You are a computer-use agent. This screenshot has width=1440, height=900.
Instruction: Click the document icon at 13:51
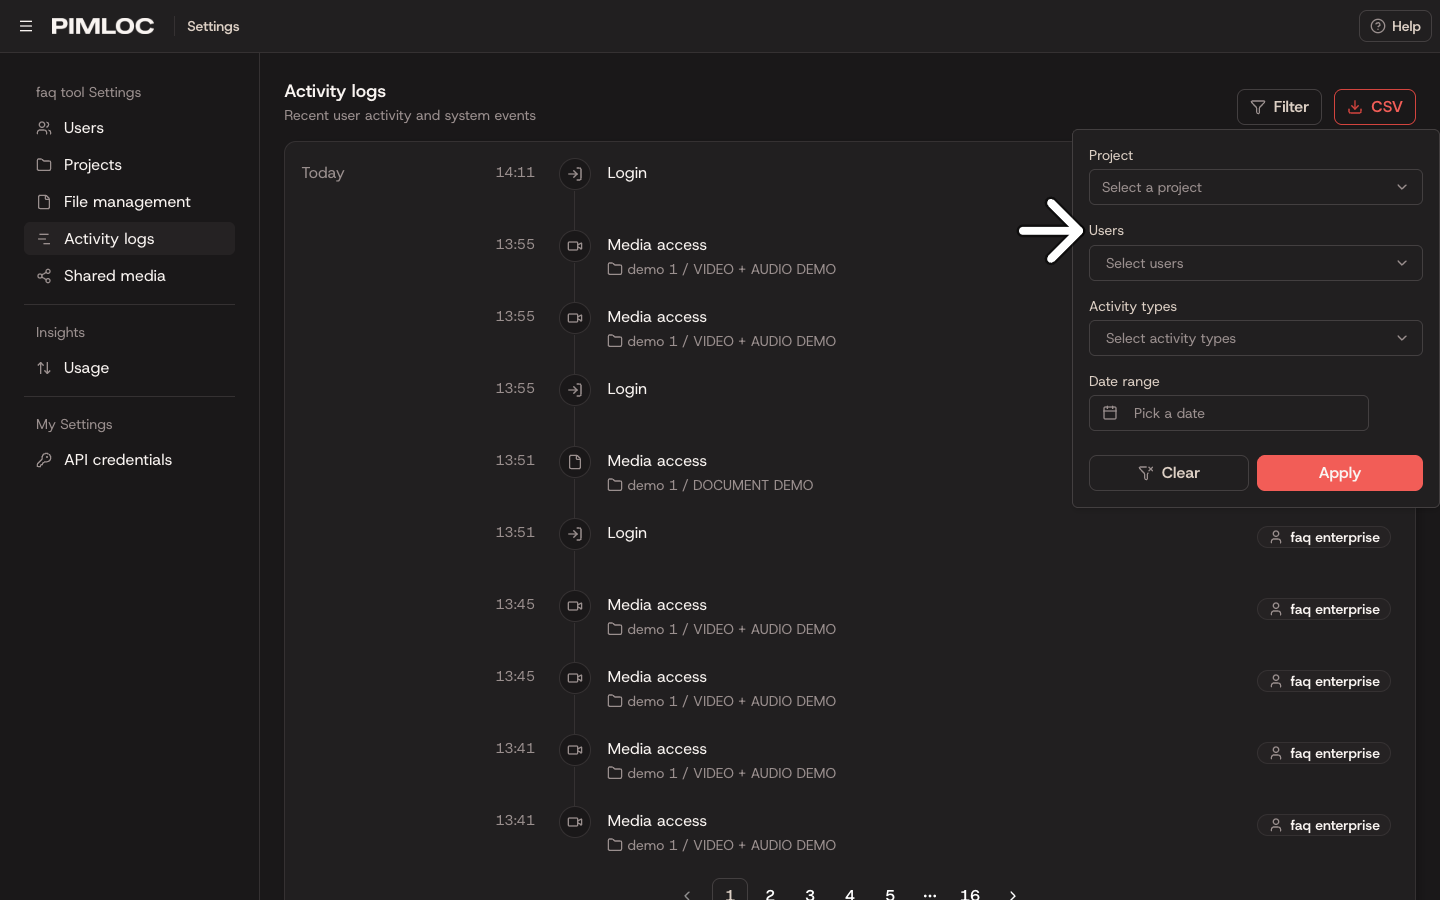pyautogui.click(x=575, y=462)
